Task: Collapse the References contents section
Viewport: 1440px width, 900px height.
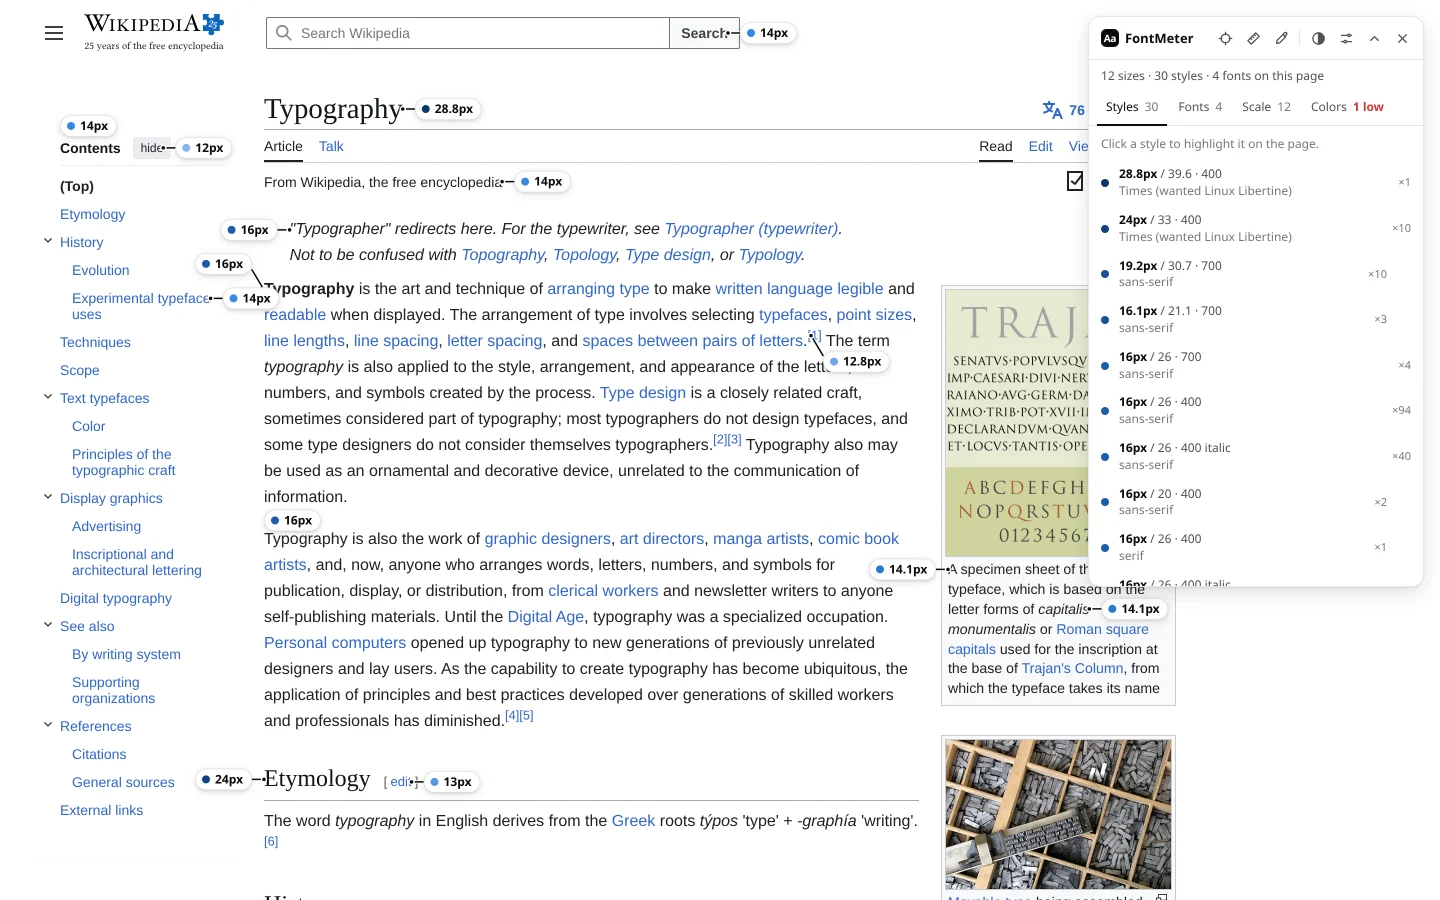Action: tap(48, 725)
